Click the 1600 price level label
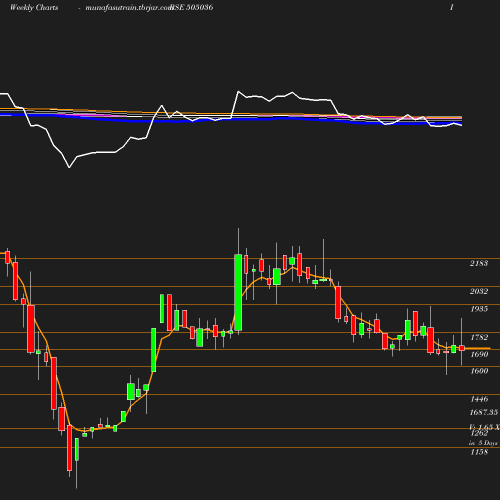 click(x=479, y=371)
